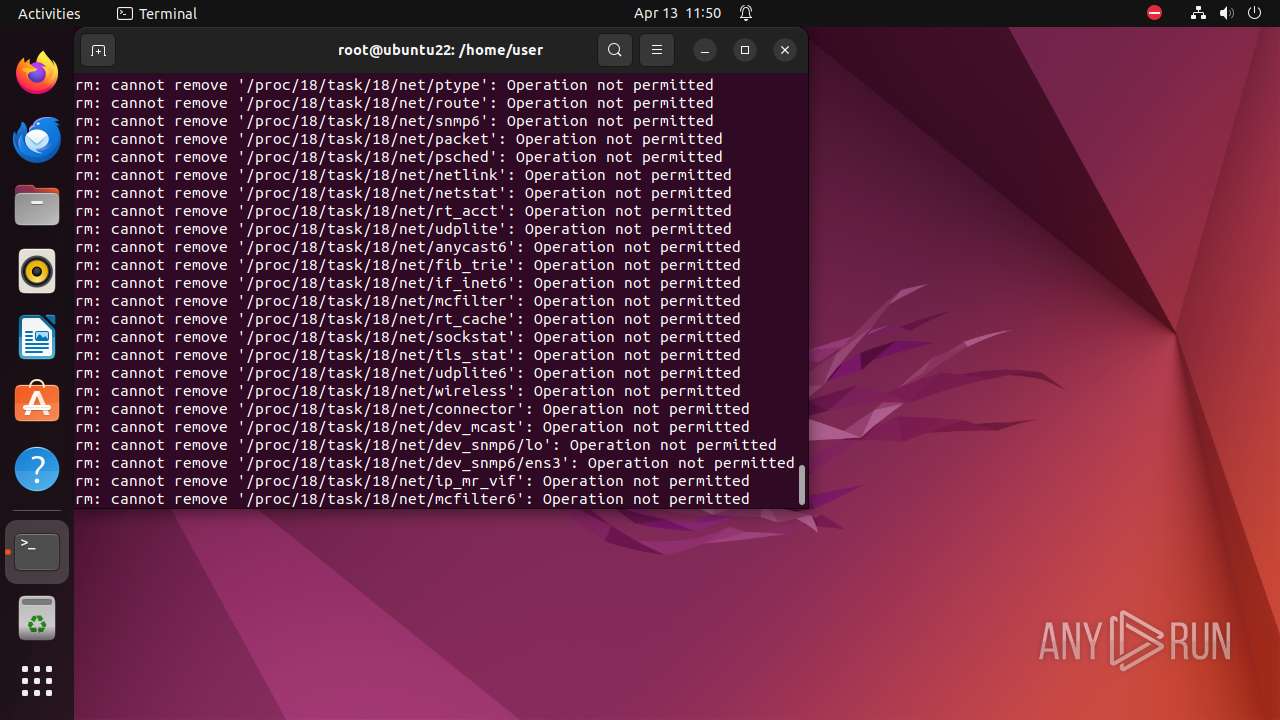Click the line containing '/net/udplite':

403,229
